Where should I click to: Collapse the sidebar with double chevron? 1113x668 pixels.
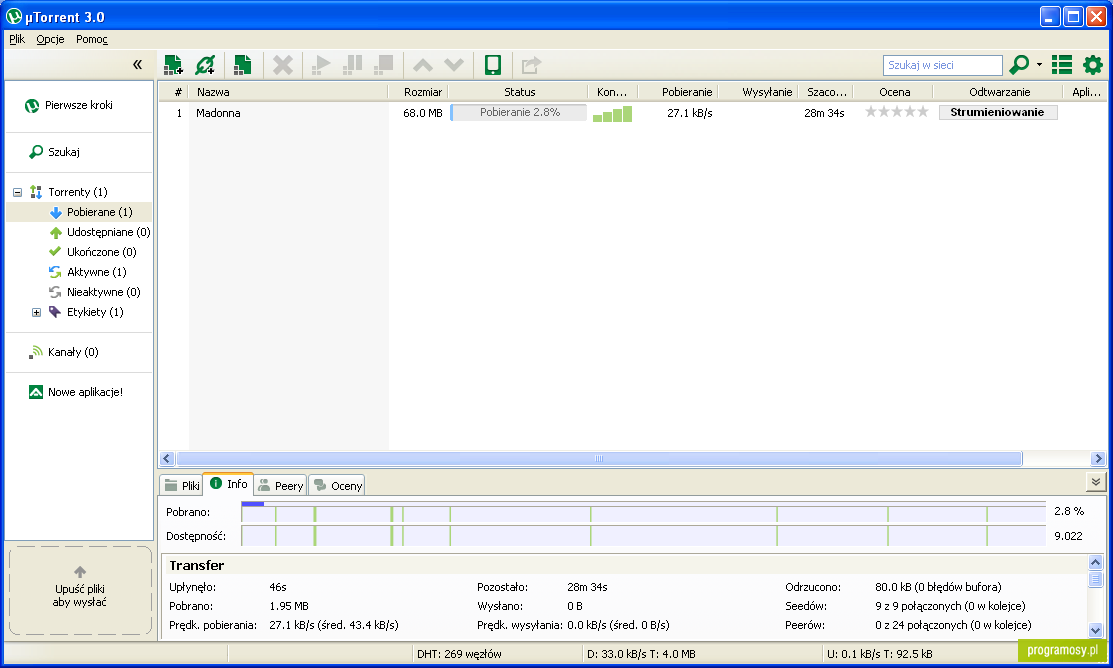tap(137, 65)
